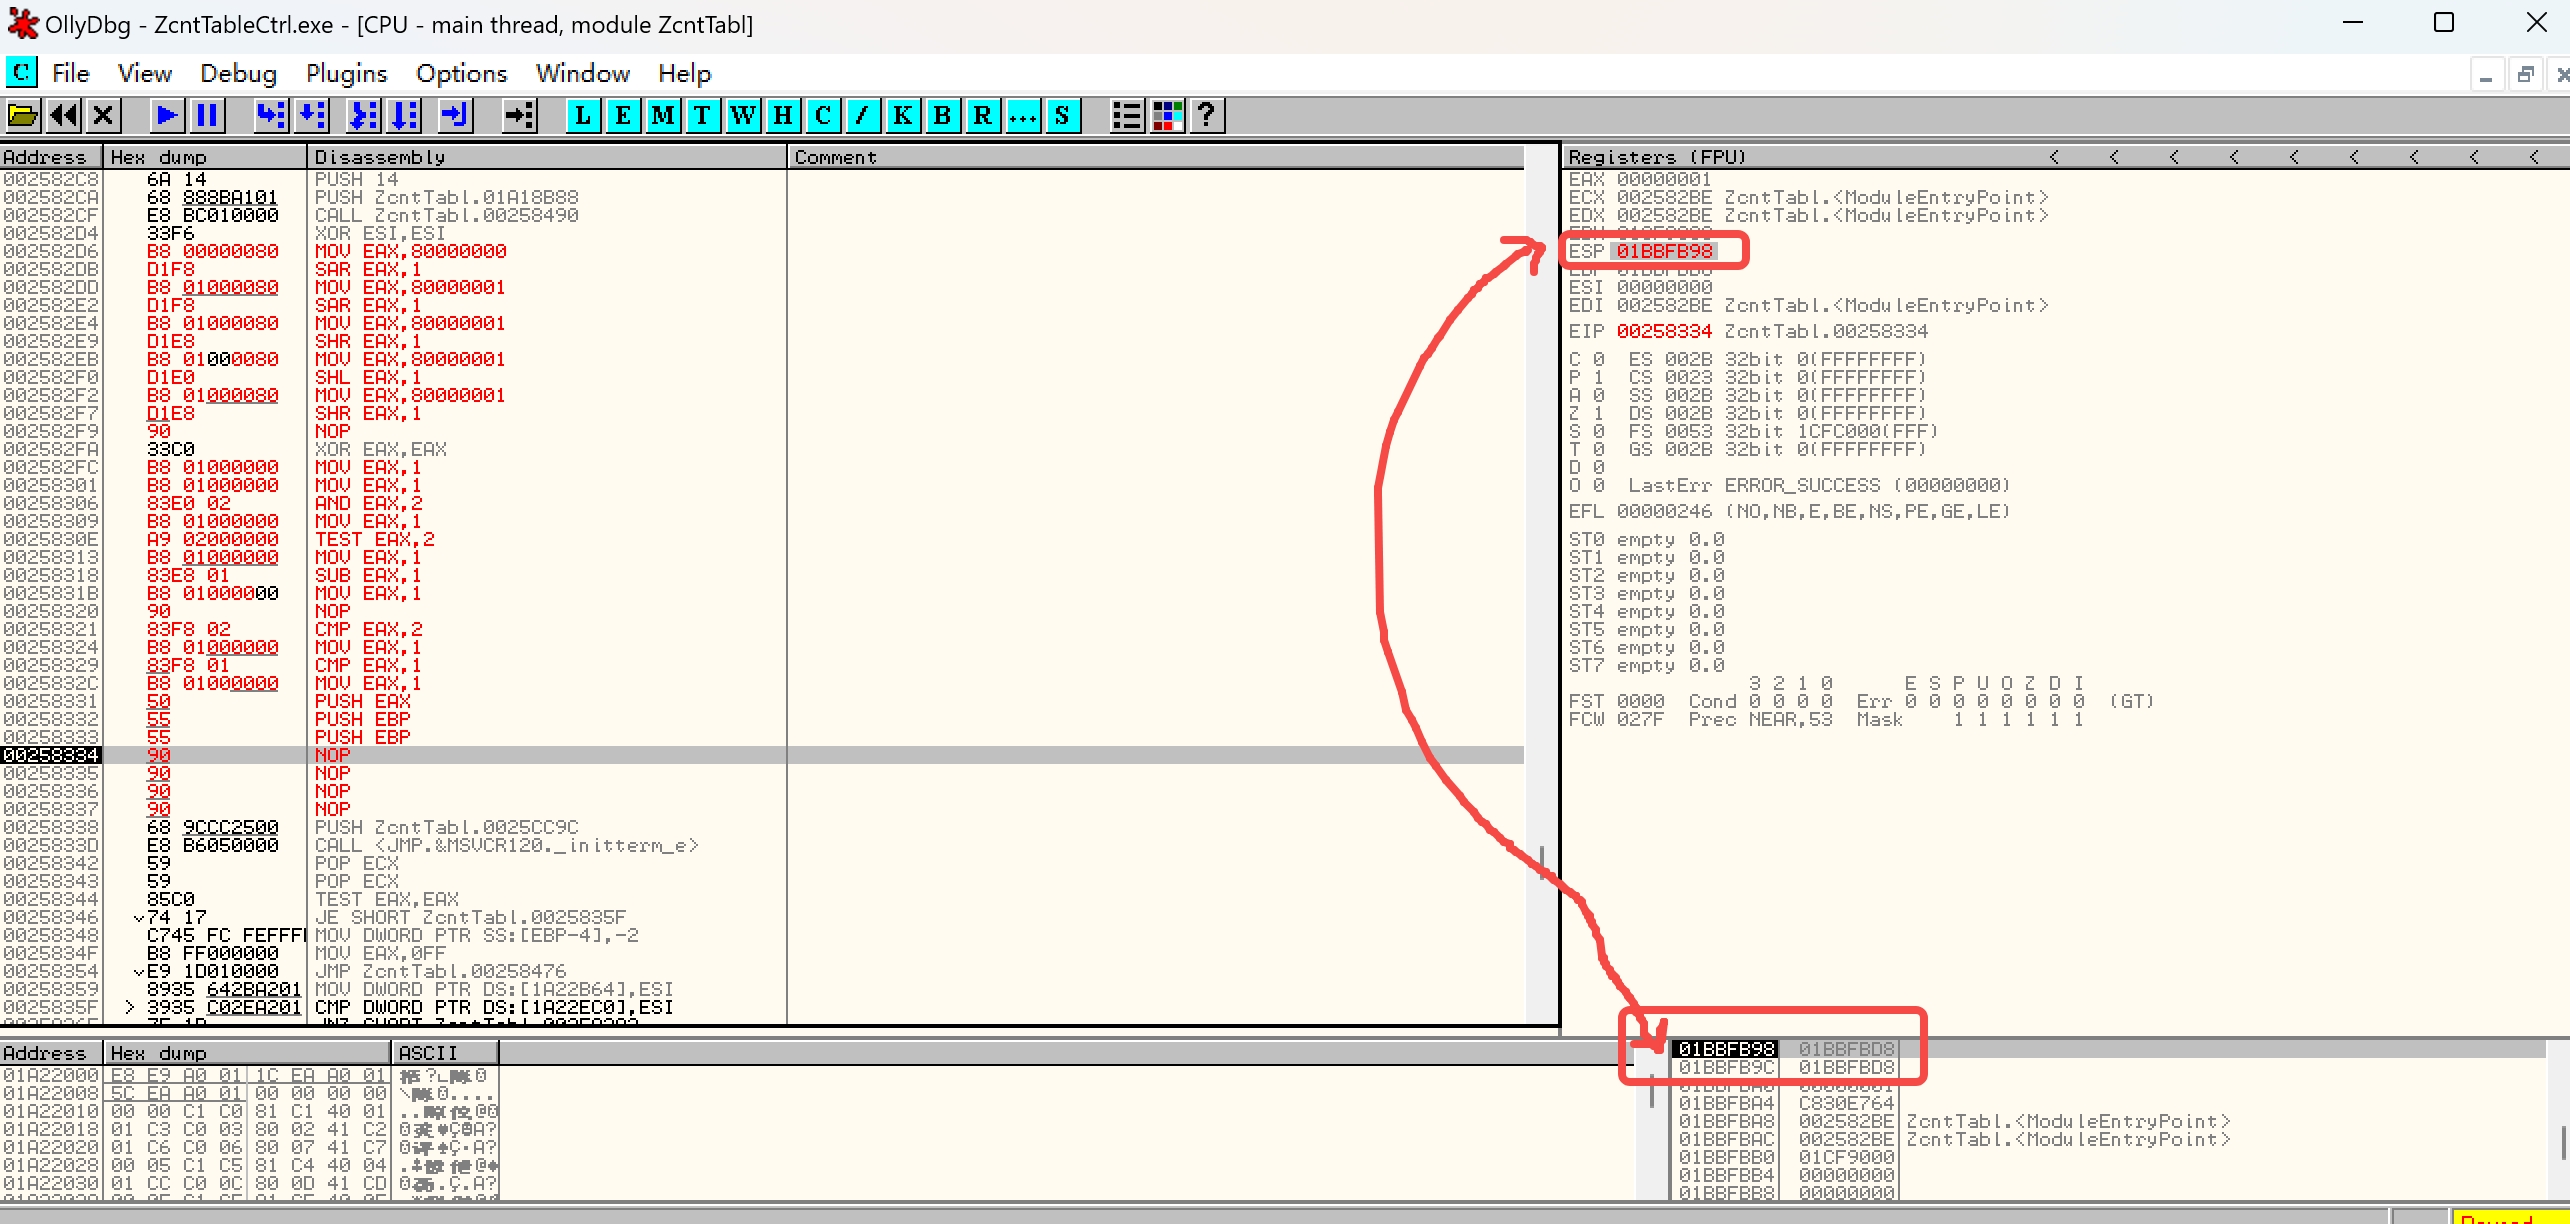
Task: Click the Step into toolbar icon
Action: coord(270,116)
